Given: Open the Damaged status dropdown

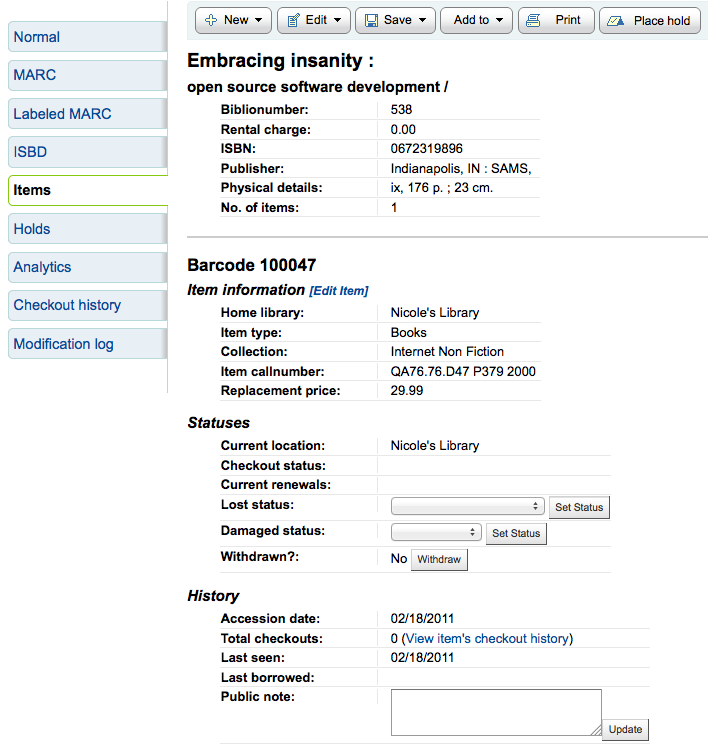Looking at the screenshot, I should point(436,533).
